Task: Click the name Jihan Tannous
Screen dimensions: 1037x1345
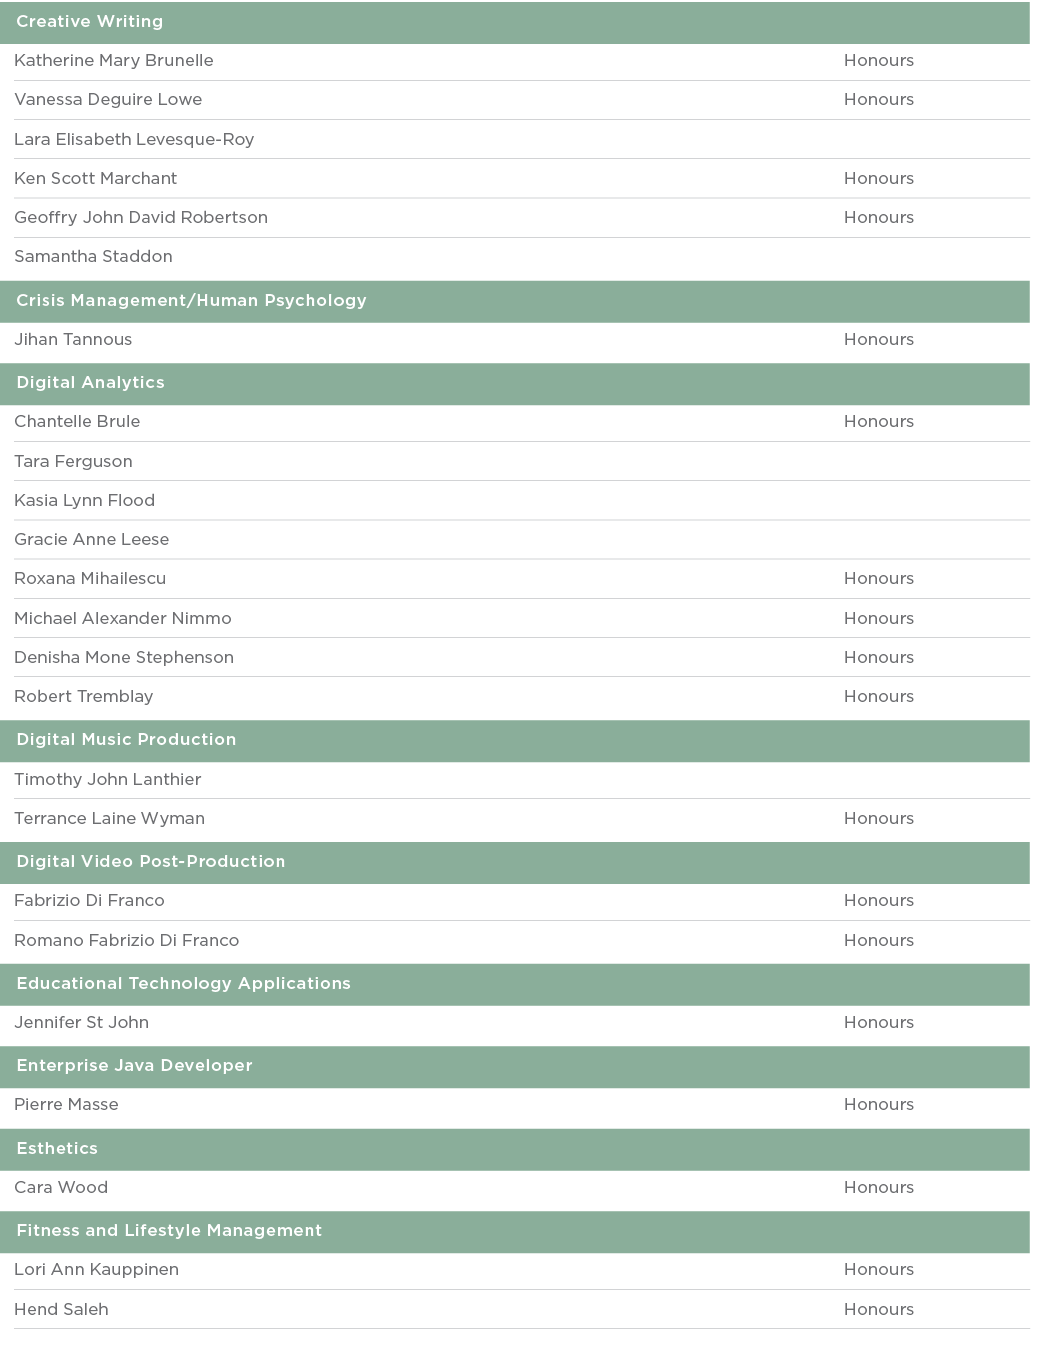Action: tap(73, 340)
